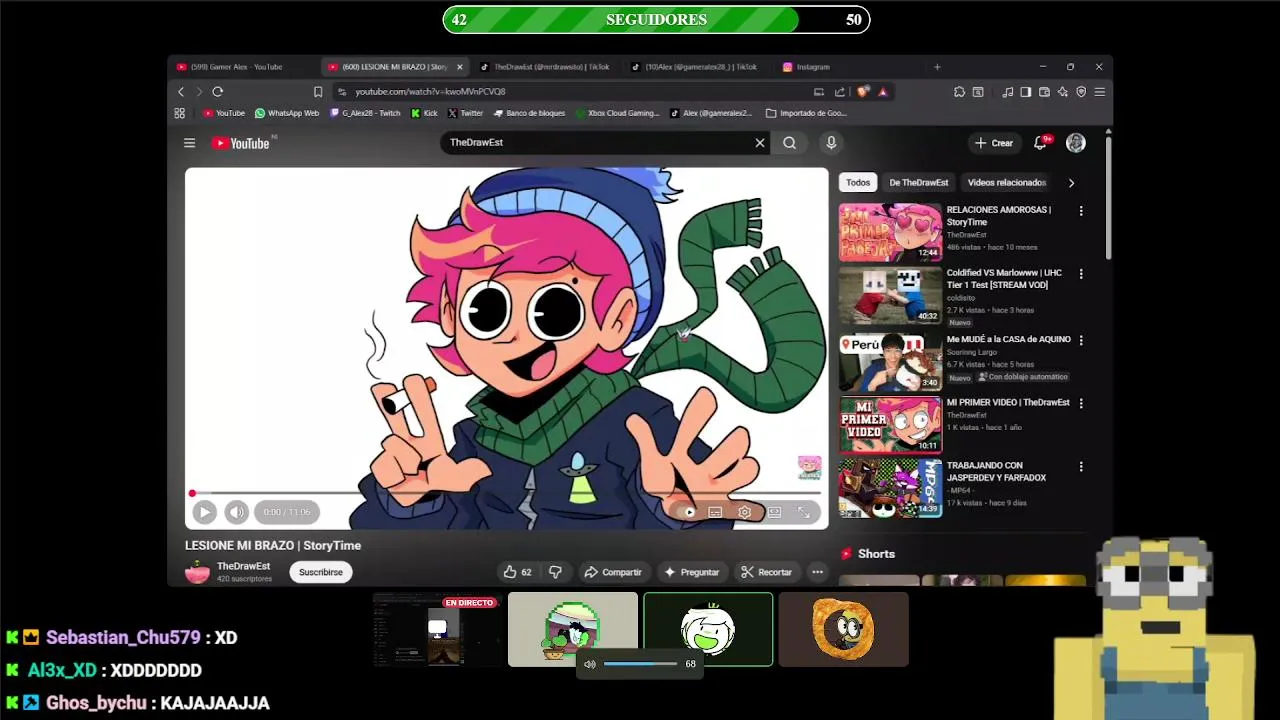Open Me MUDÉ a la CASA video thumbnail
The image size is (1280, 720).
[890, 362]
